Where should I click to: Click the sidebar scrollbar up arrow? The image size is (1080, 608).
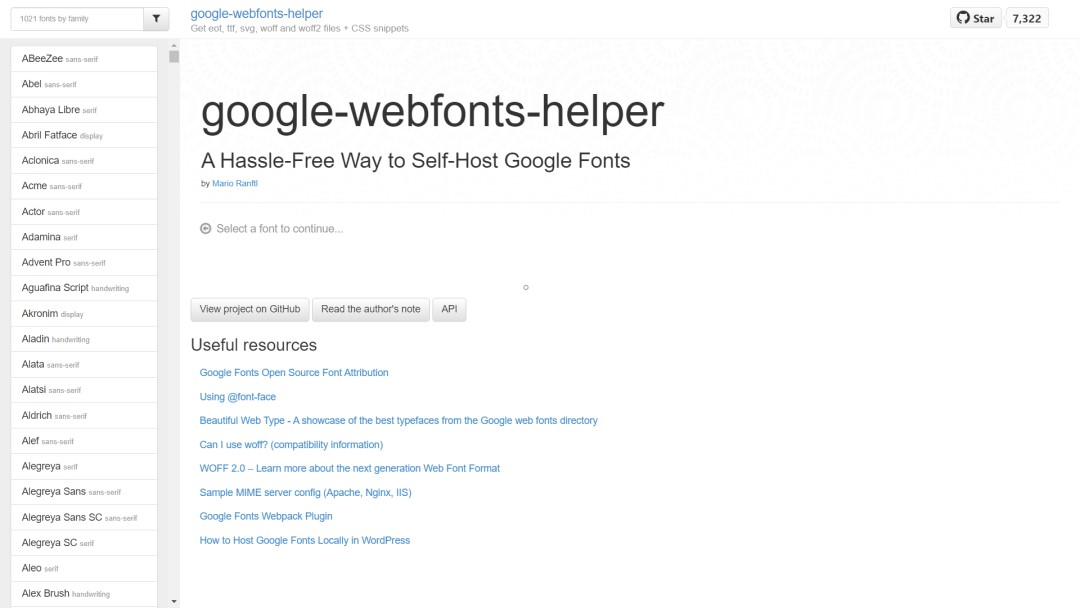tap(172, 46)
